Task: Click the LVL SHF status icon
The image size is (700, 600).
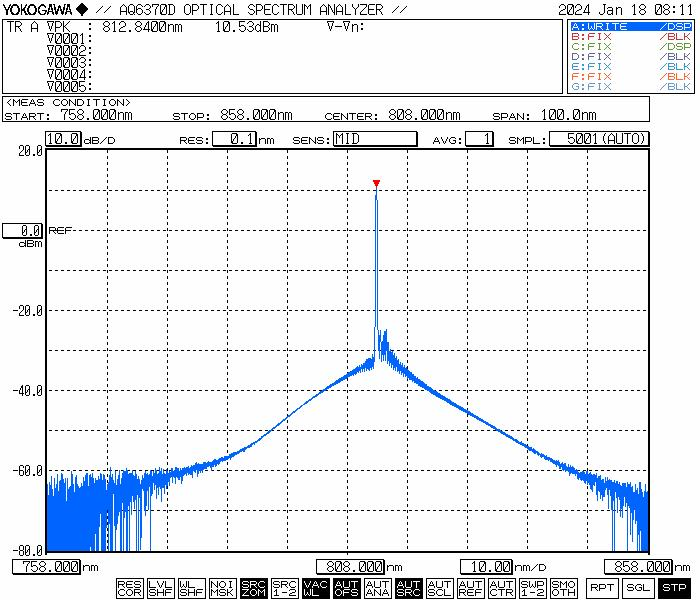Action: coord(160,588)
